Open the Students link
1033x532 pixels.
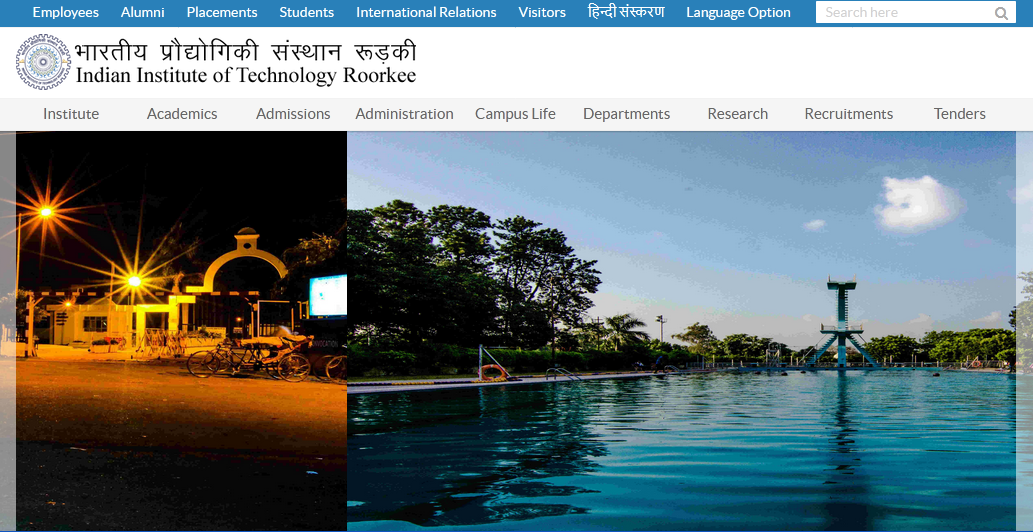click(x=307, y=13)
